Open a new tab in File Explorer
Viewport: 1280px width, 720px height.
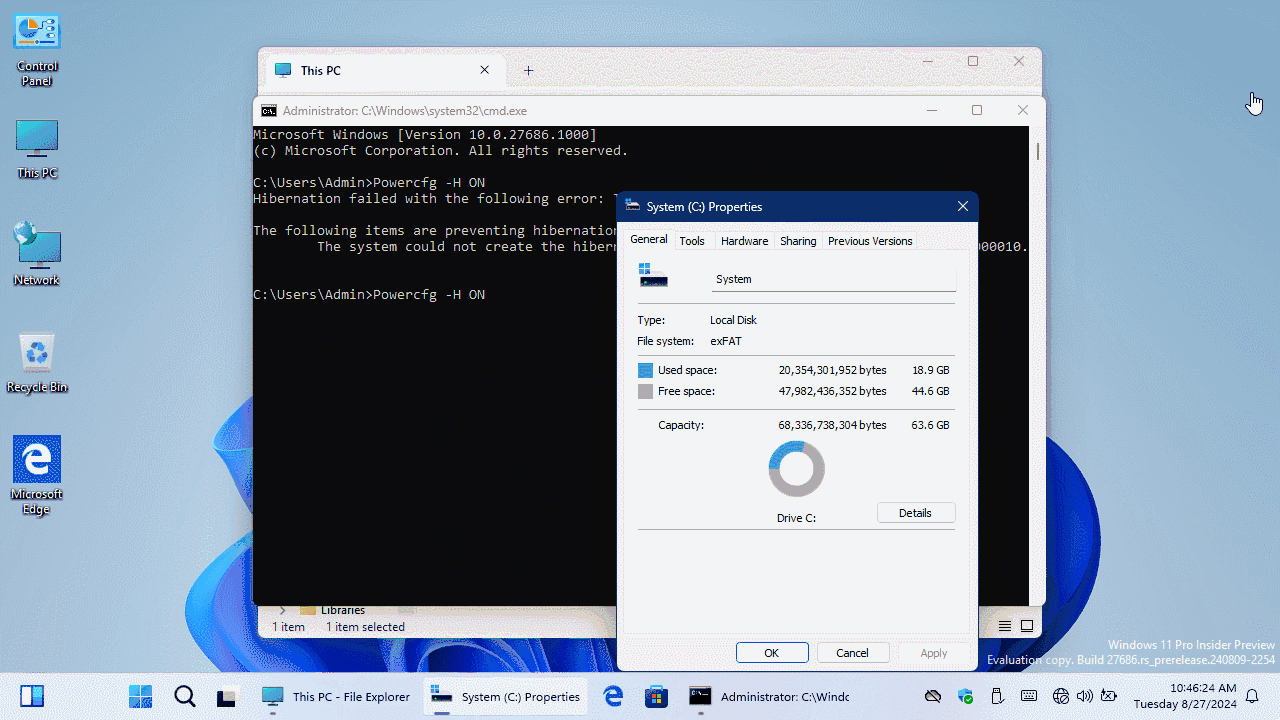pos(529,71)
